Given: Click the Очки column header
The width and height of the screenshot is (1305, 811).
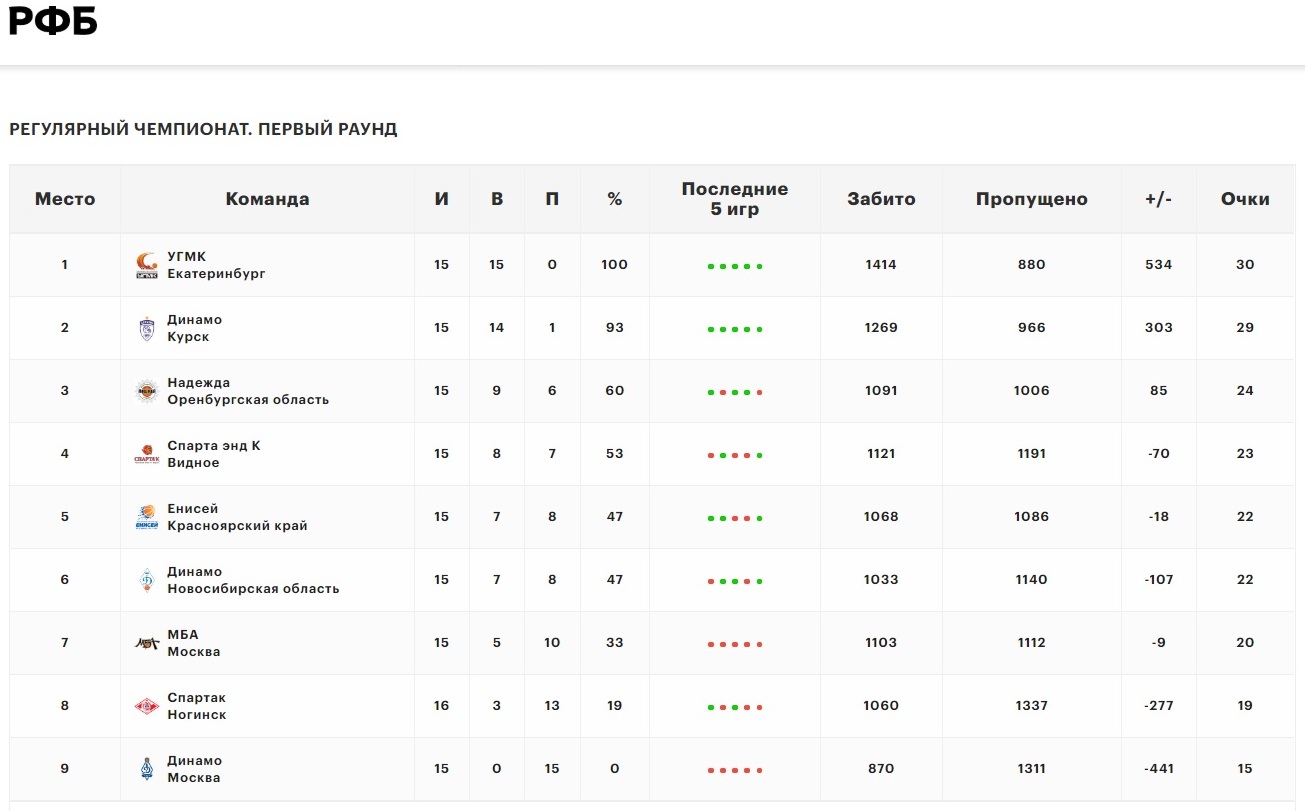Looking at the screenshot, I should [x=1245, y=199].
